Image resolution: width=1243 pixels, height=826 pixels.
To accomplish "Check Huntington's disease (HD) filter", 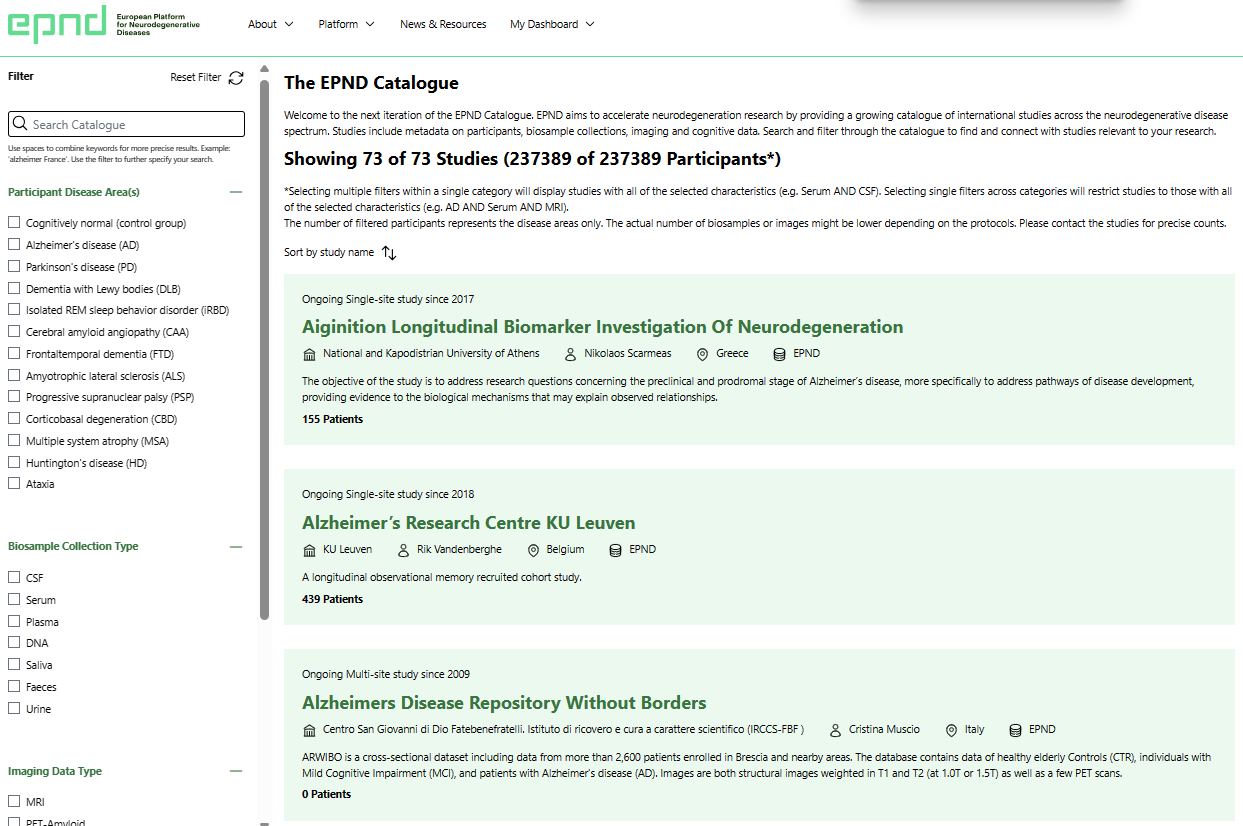I will click(14, 463).
